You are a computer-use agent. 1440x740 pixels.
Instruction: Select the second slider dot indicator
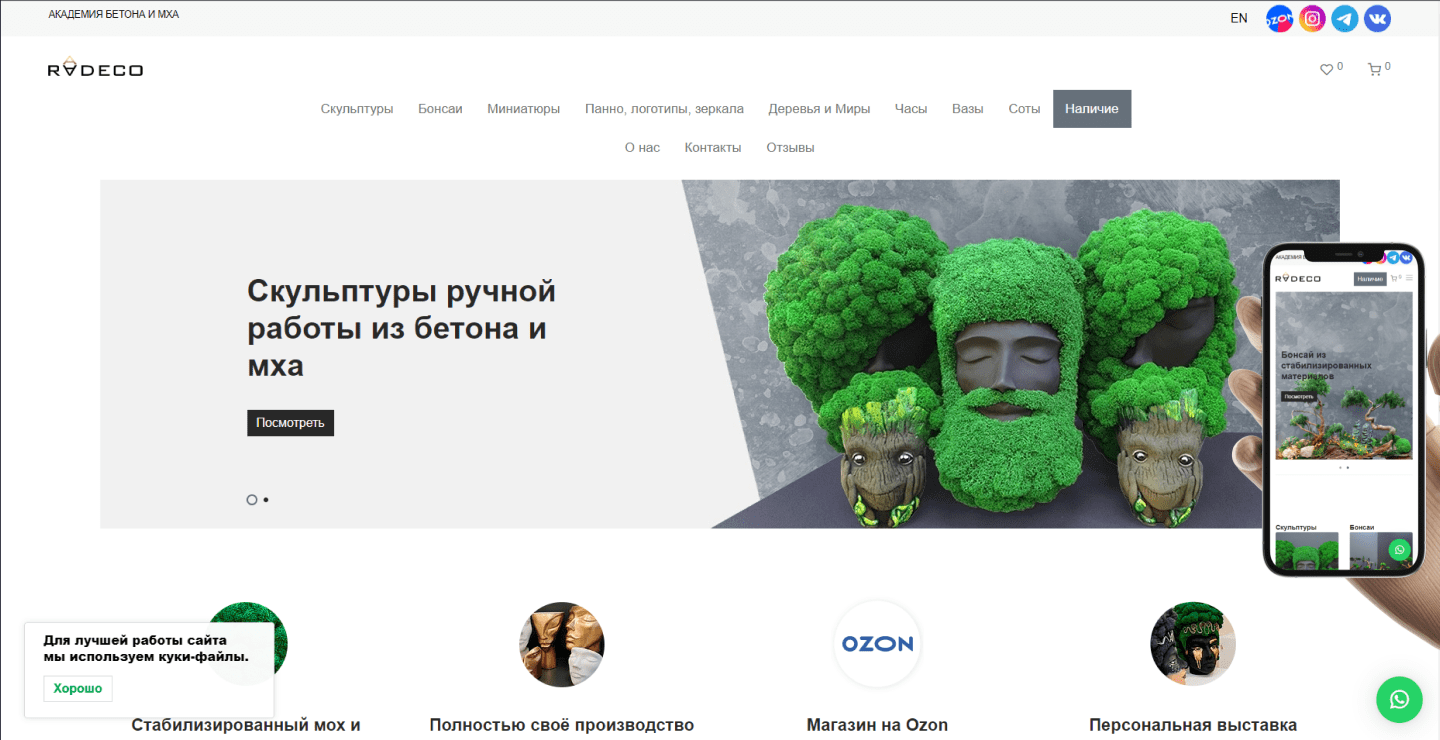tap(266, 499)
